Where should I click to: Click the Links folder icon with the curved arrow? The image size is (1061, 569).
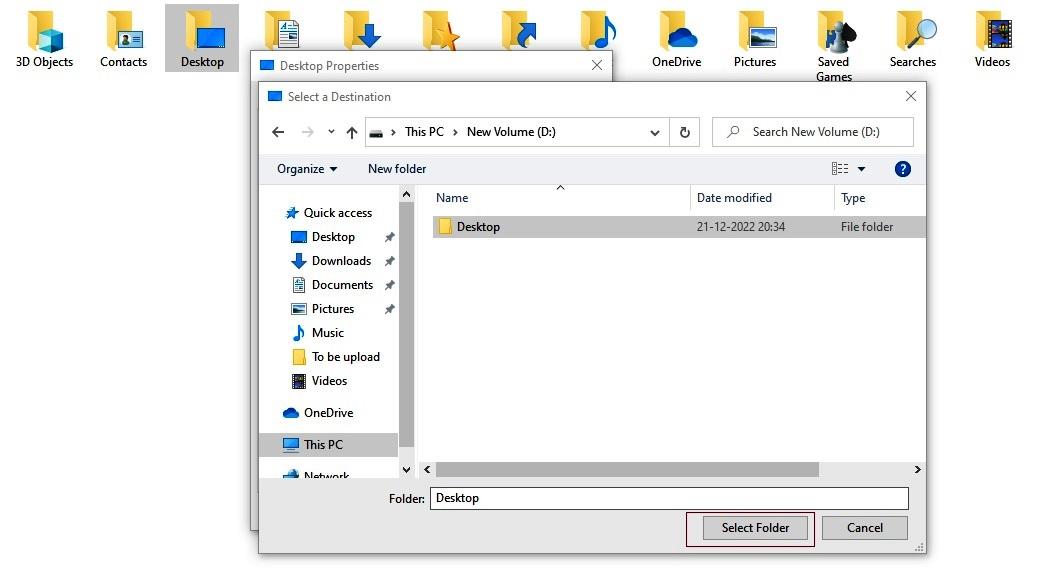click(520, 30)
